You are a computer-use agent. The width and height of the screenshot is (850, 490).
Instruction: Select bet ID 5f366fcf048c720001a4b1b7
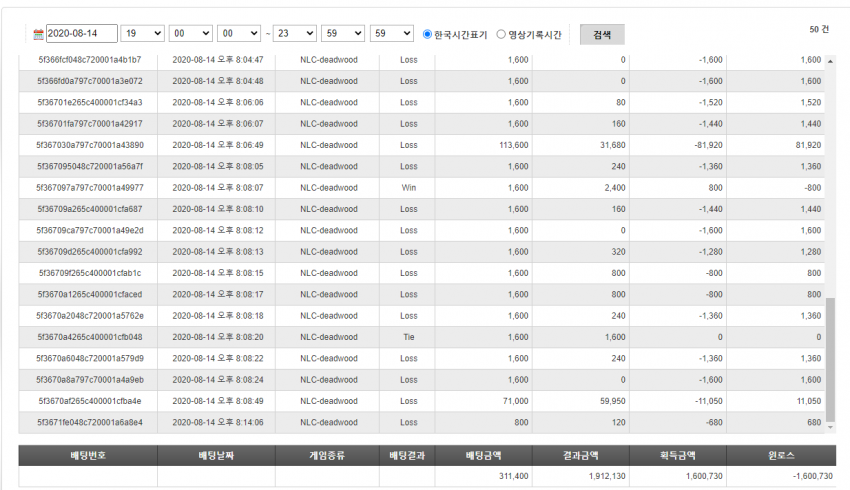(90, 60)
